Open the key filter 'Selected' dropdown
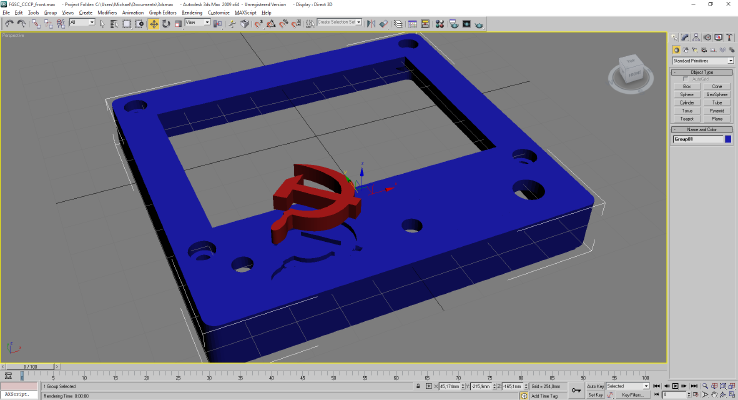This screenshot has width=738, height=400. click(x=627, y=386)
